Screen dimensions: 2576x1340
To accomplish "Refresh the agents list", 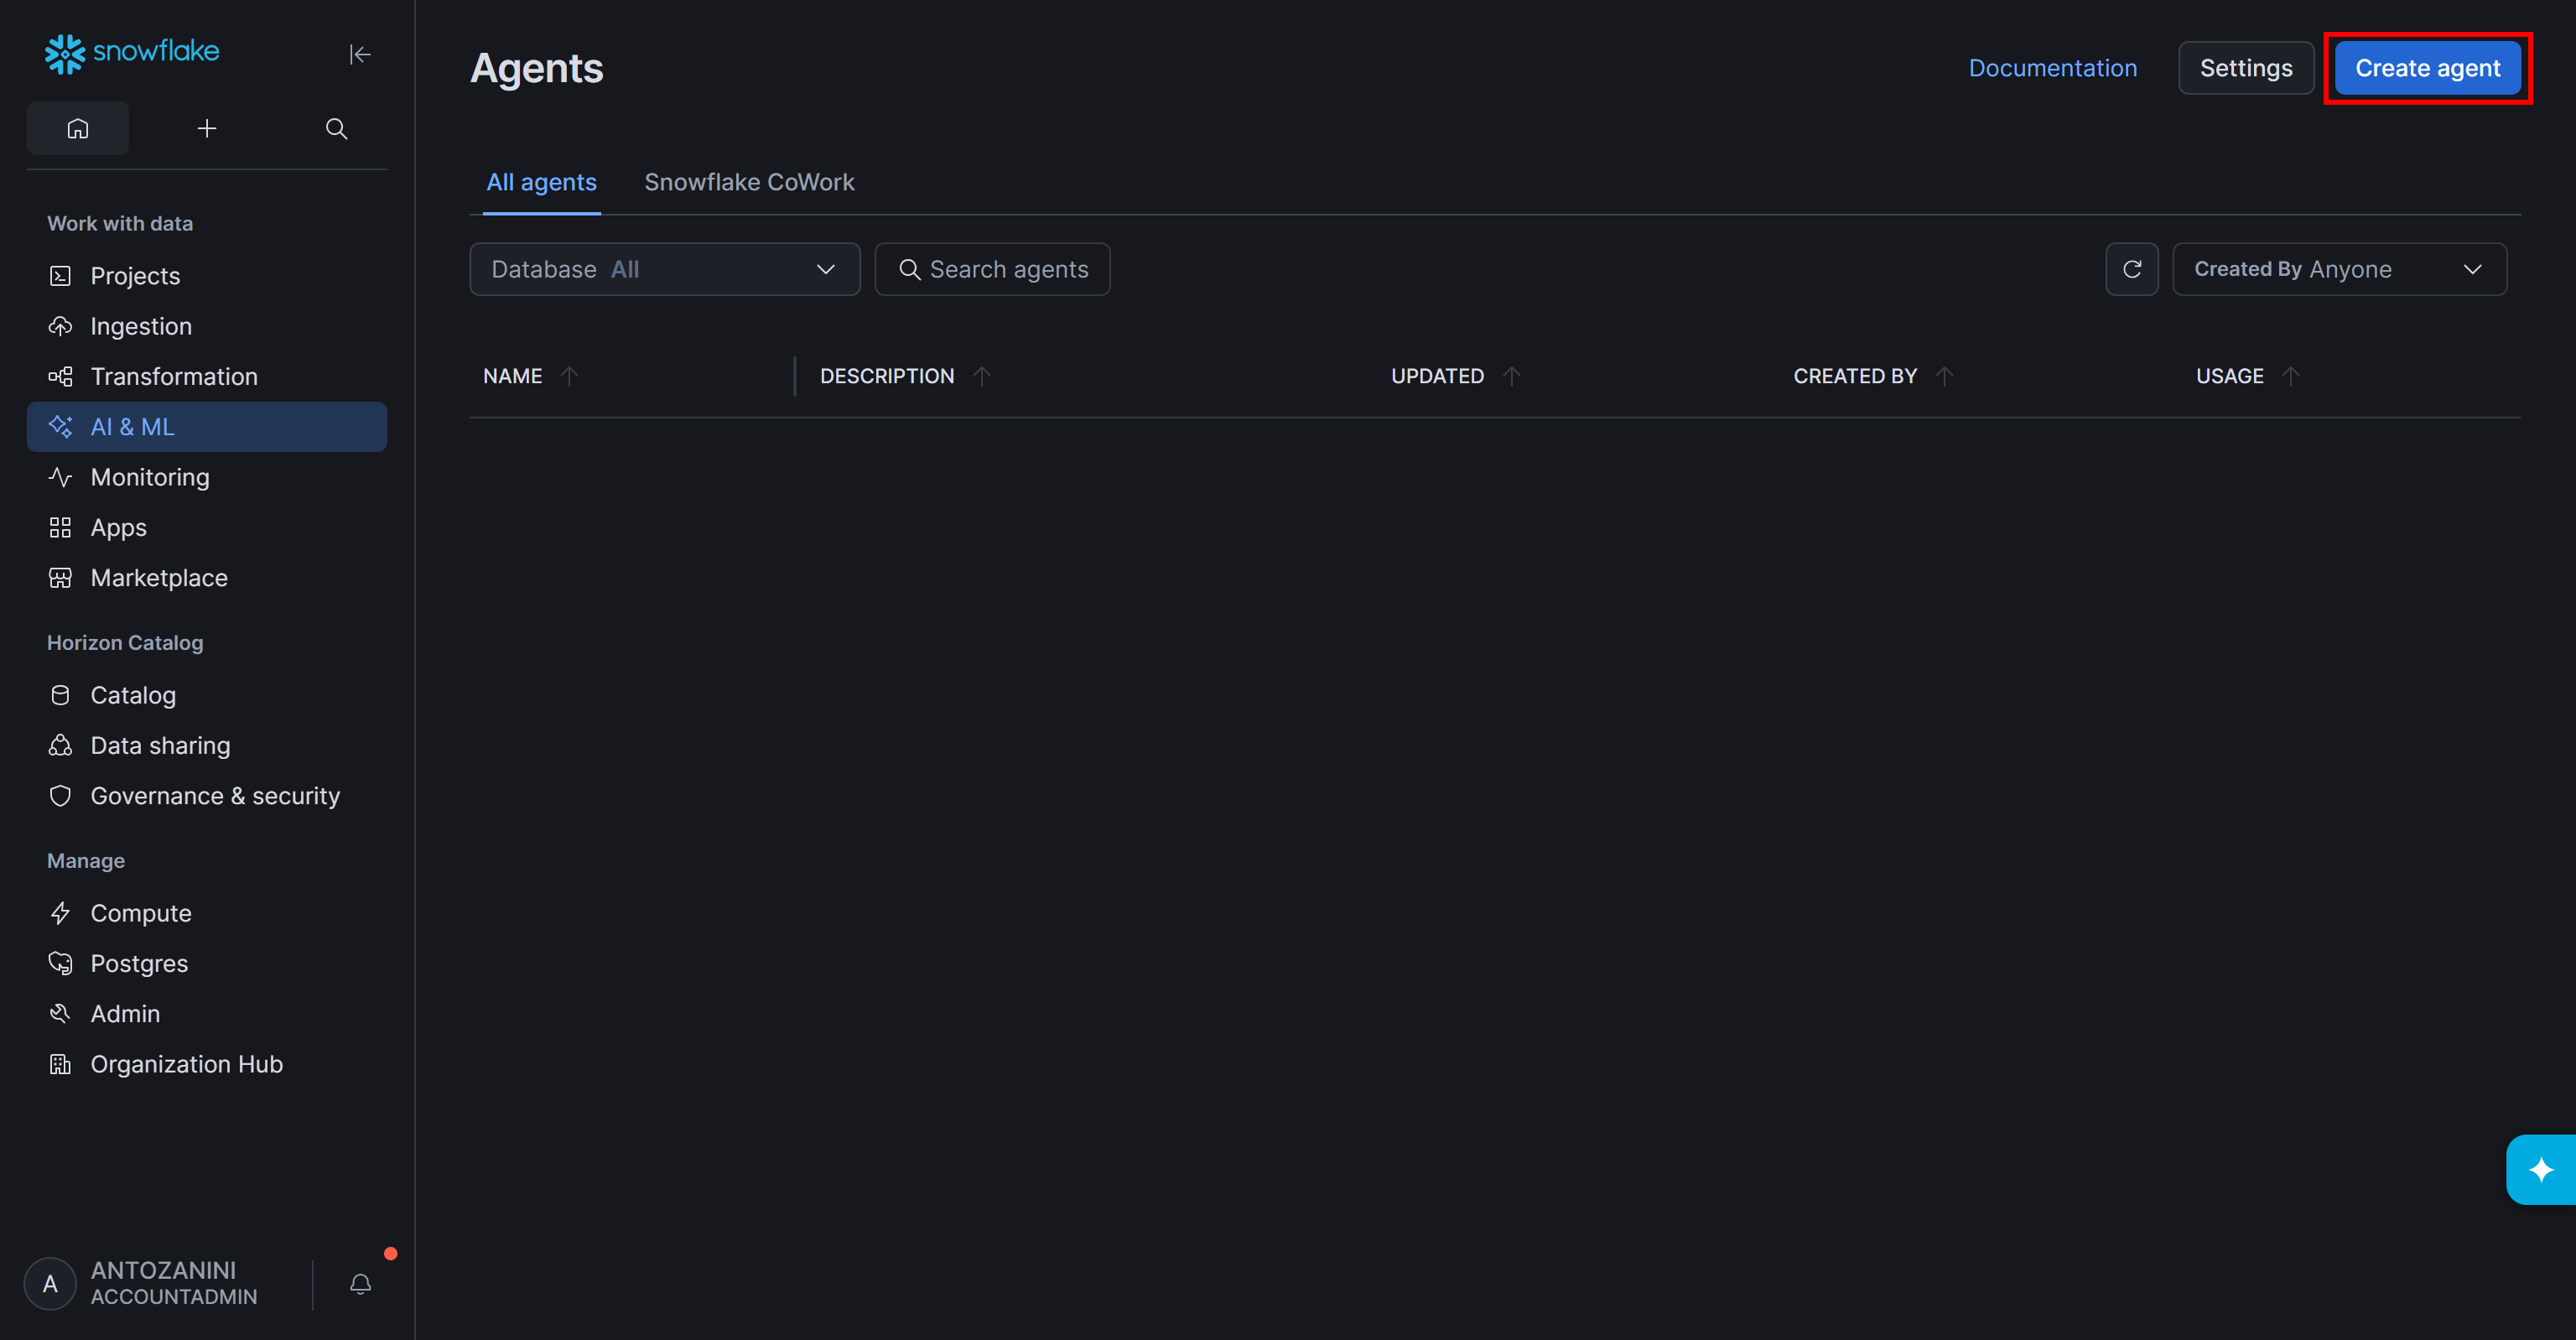I will [x=2131, y=269].
